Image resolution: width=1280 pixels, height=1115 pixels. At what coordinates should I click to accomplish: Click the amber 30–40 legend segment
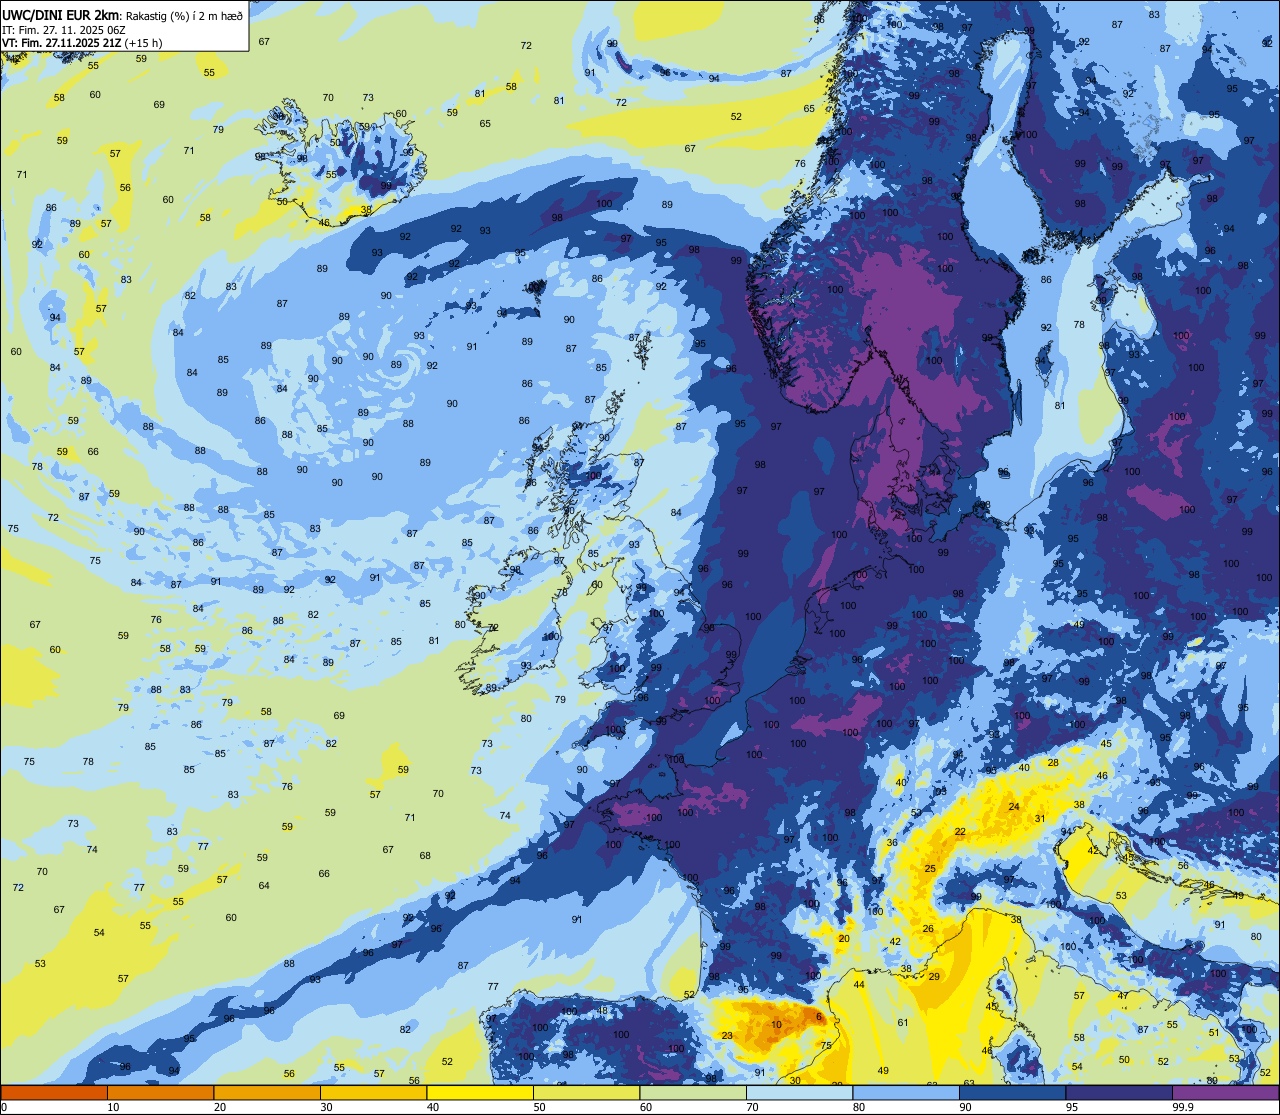click(x=374, y=1092)
